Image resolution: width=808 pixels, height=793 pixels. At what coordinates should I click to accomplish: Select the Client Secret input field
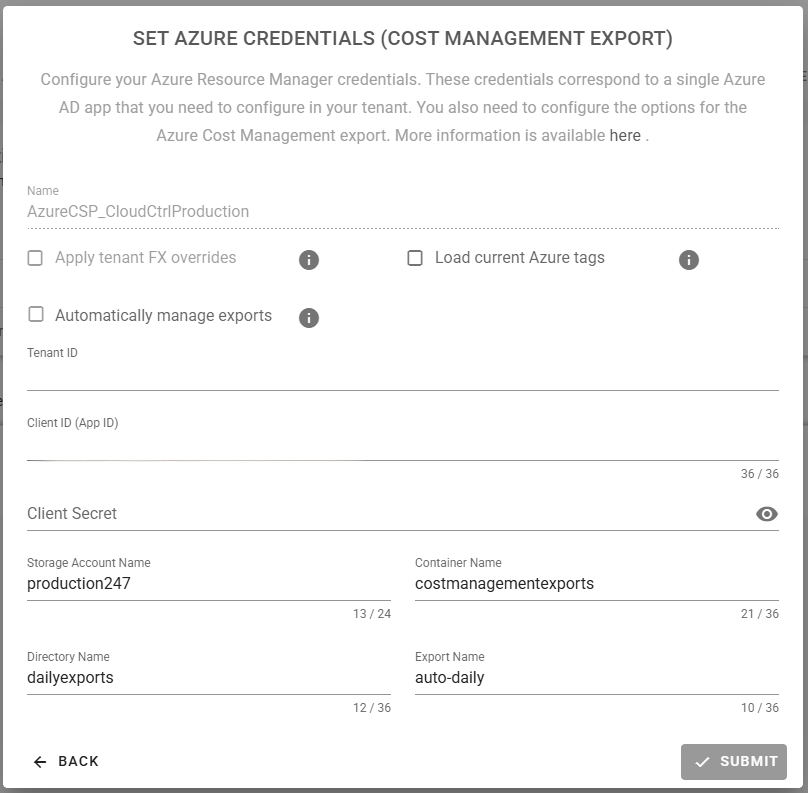(x=385, y=514)
